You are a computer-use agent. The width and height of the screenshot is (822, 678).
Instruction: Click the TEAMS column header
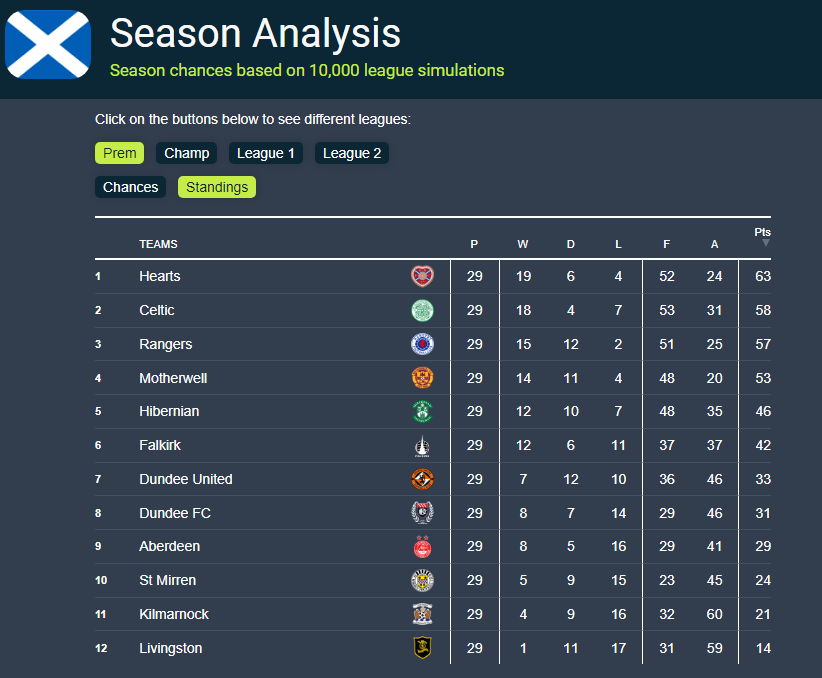(158, 244)
